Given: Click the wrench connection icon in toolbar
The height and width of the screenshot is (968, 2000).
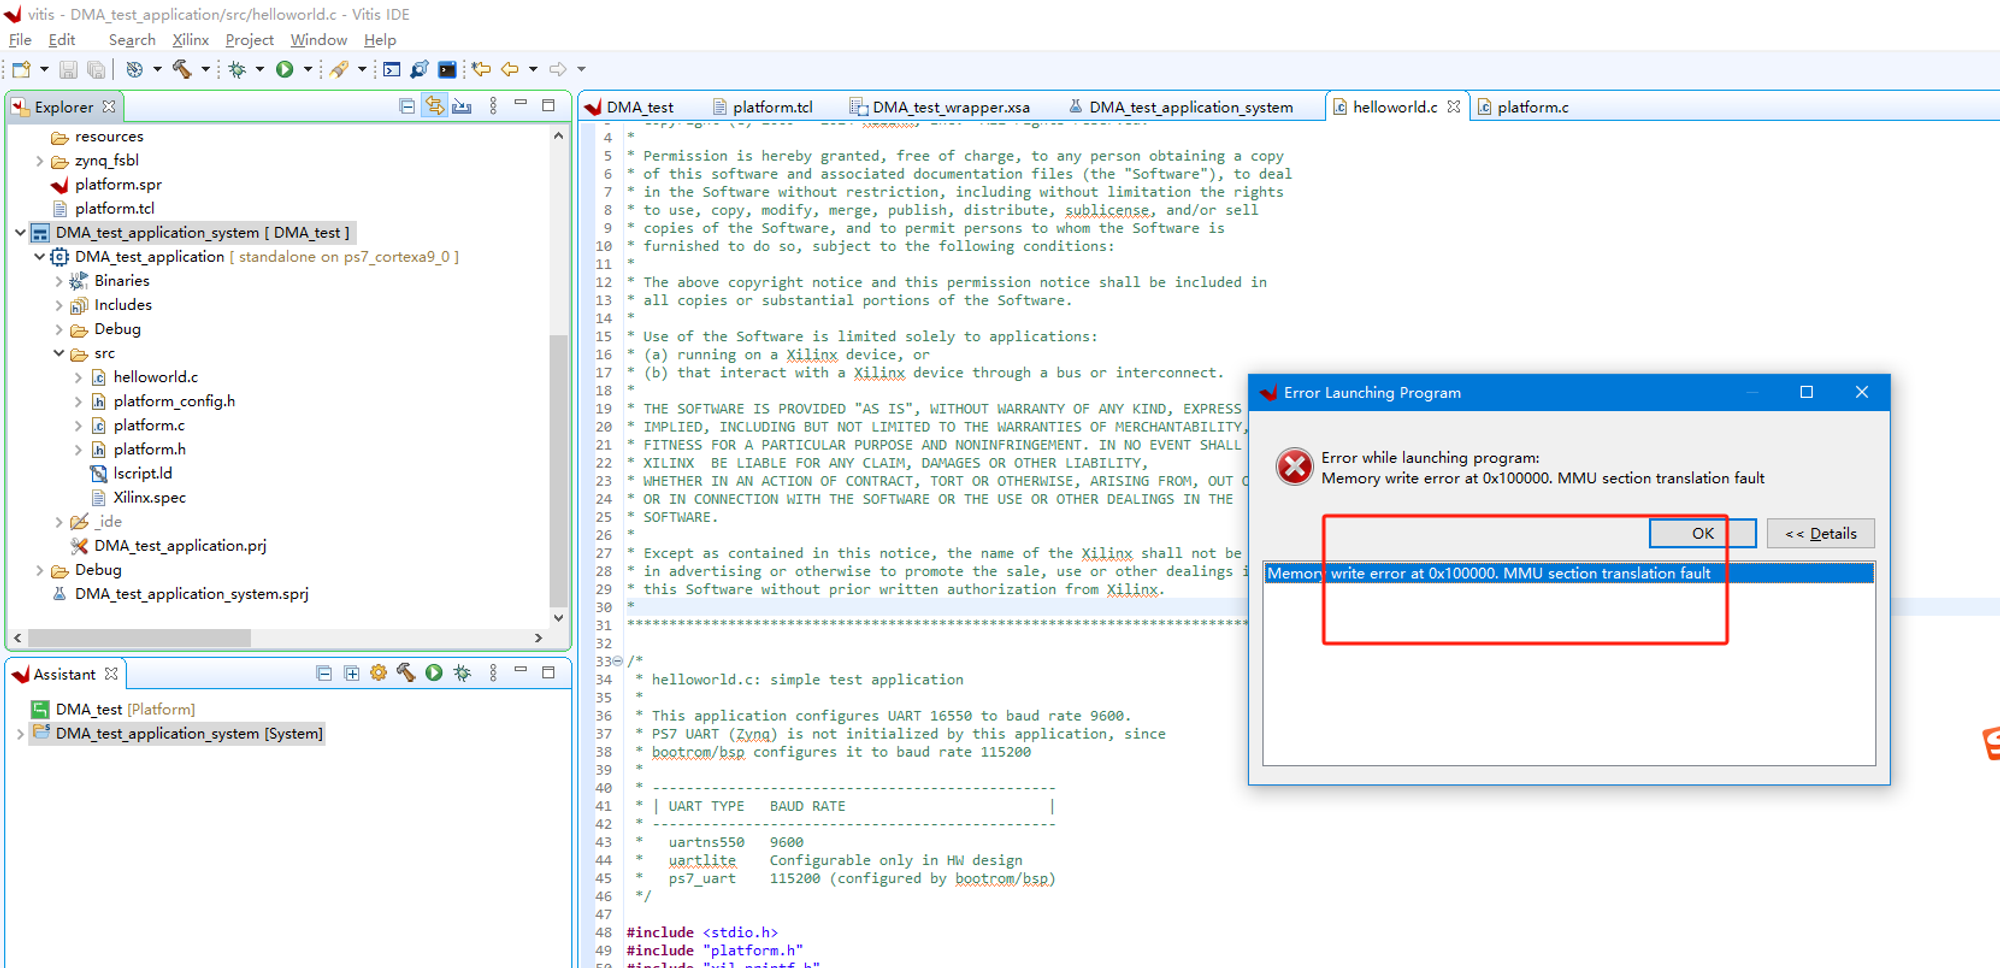Looking at the screenshot, I should pos(419,69).
